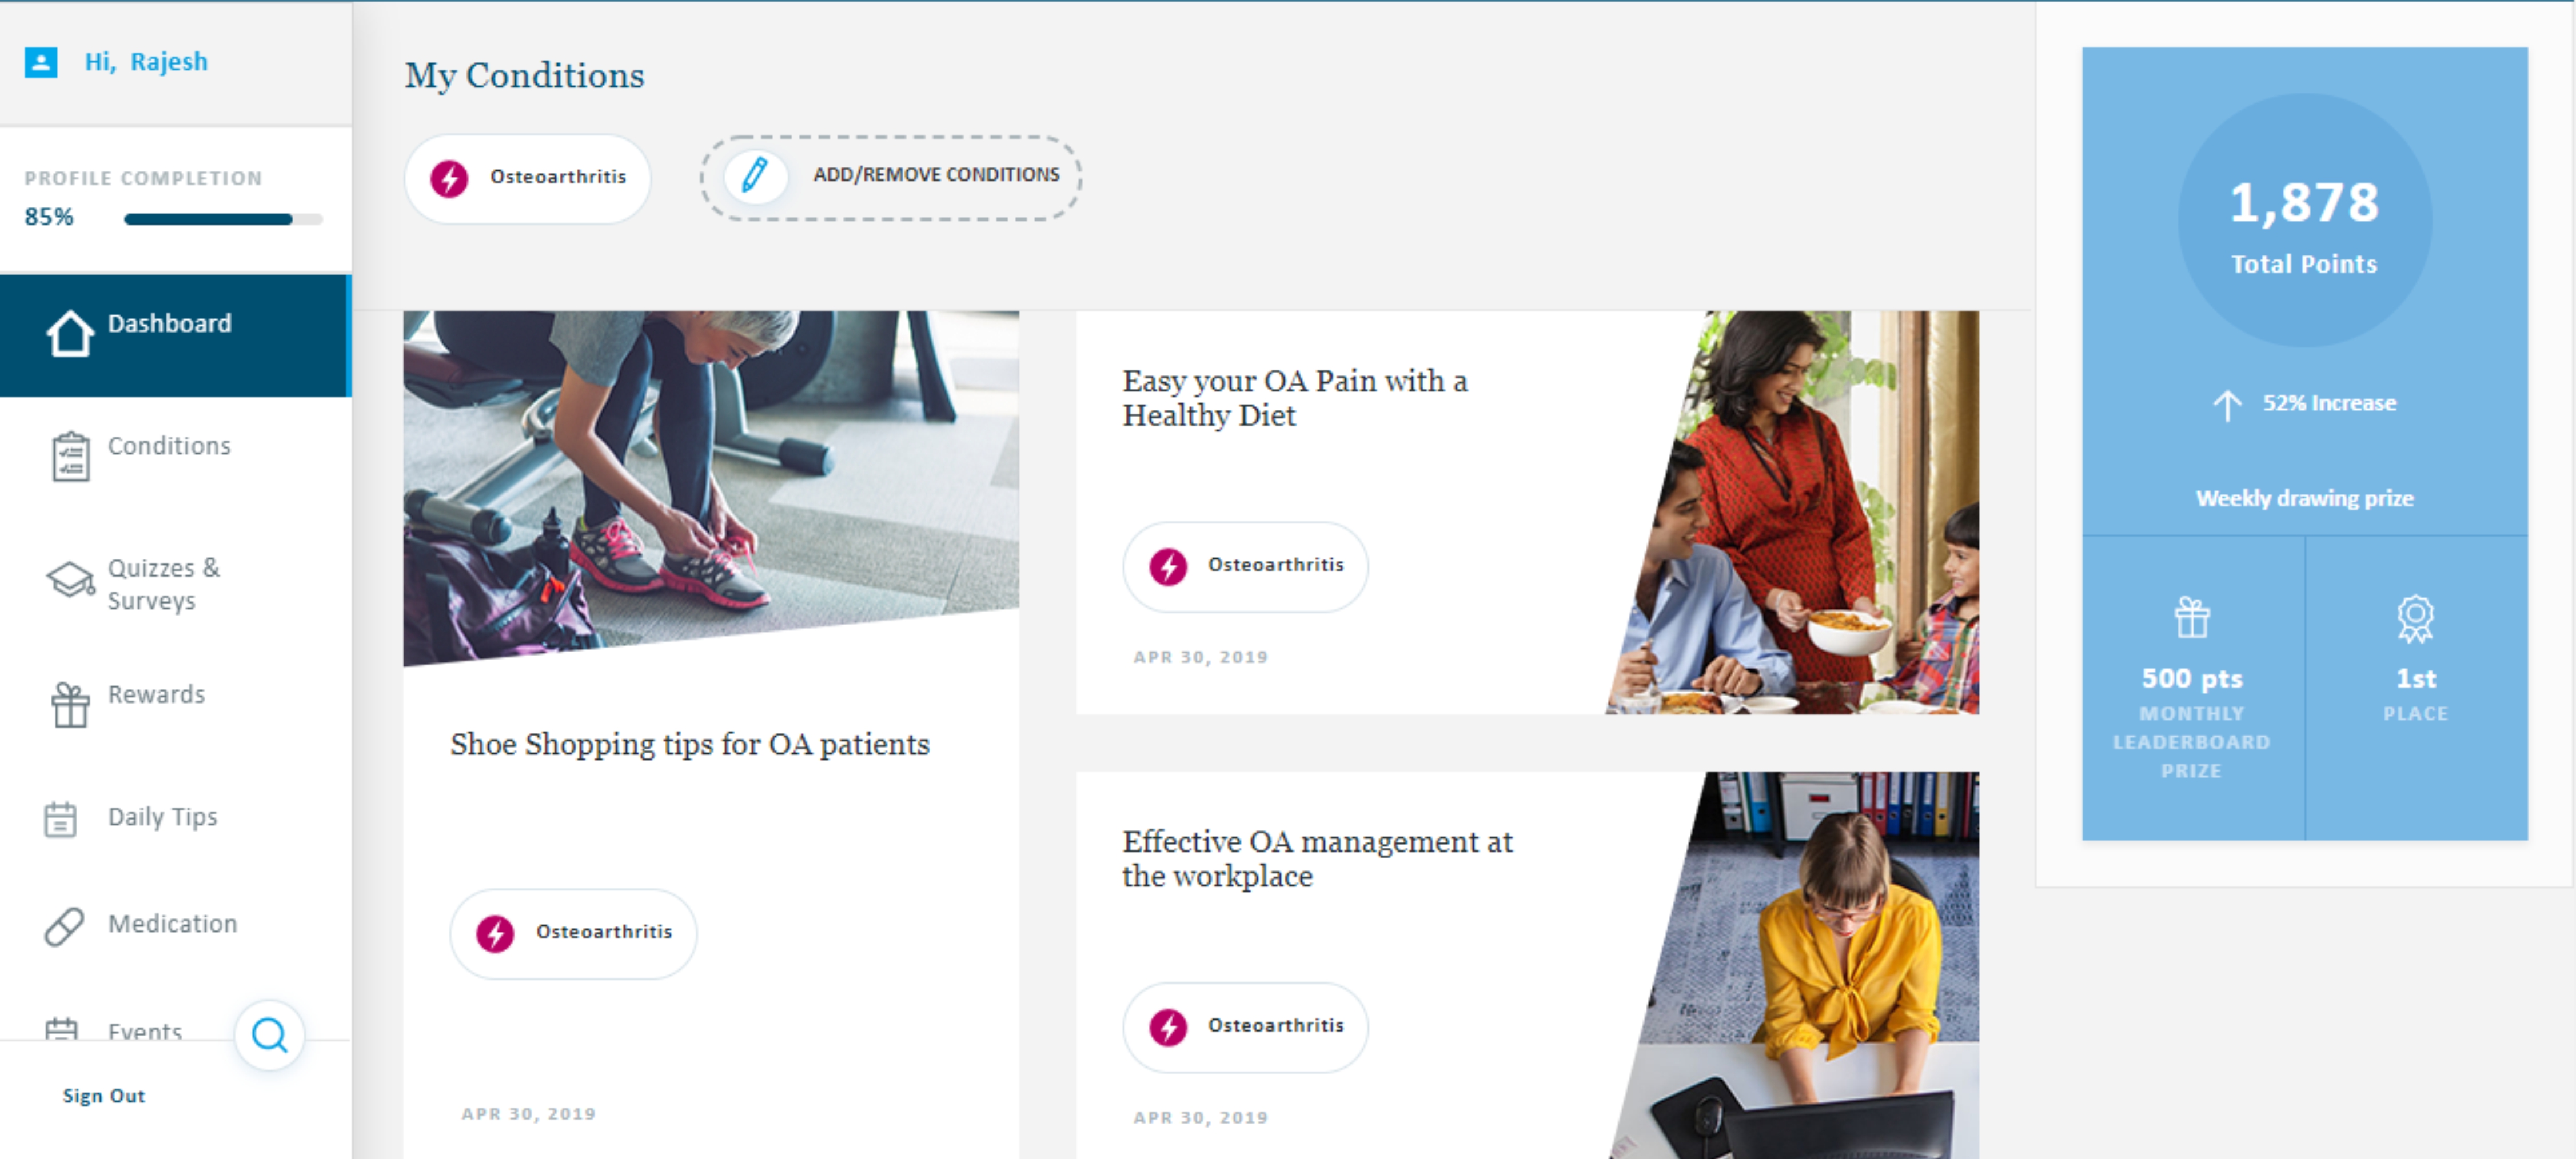
Task: Click Sign Out link
Action: click(104, 1095)
